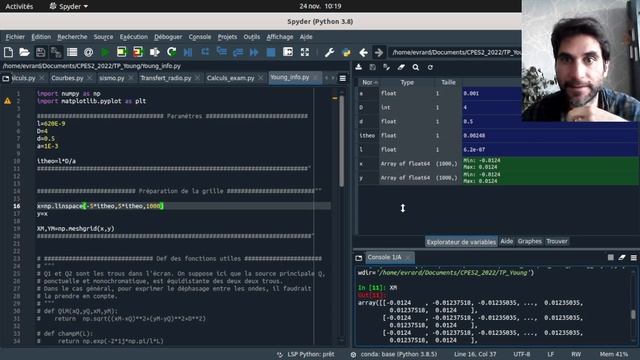Run the file with the green play button
Screen dimensions: 640x360
tap(105, 52)
